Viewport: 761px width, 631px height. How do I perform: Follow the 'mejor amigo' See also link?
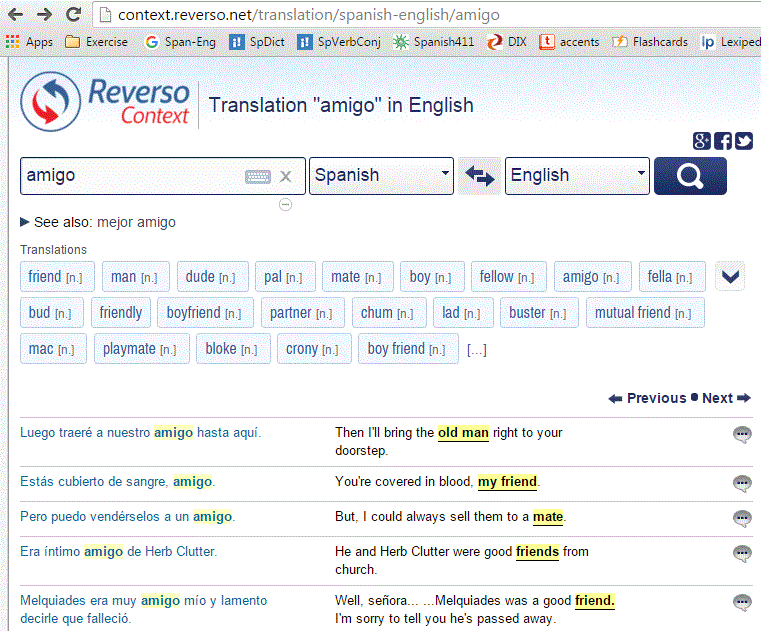click(x=136, y=222)
